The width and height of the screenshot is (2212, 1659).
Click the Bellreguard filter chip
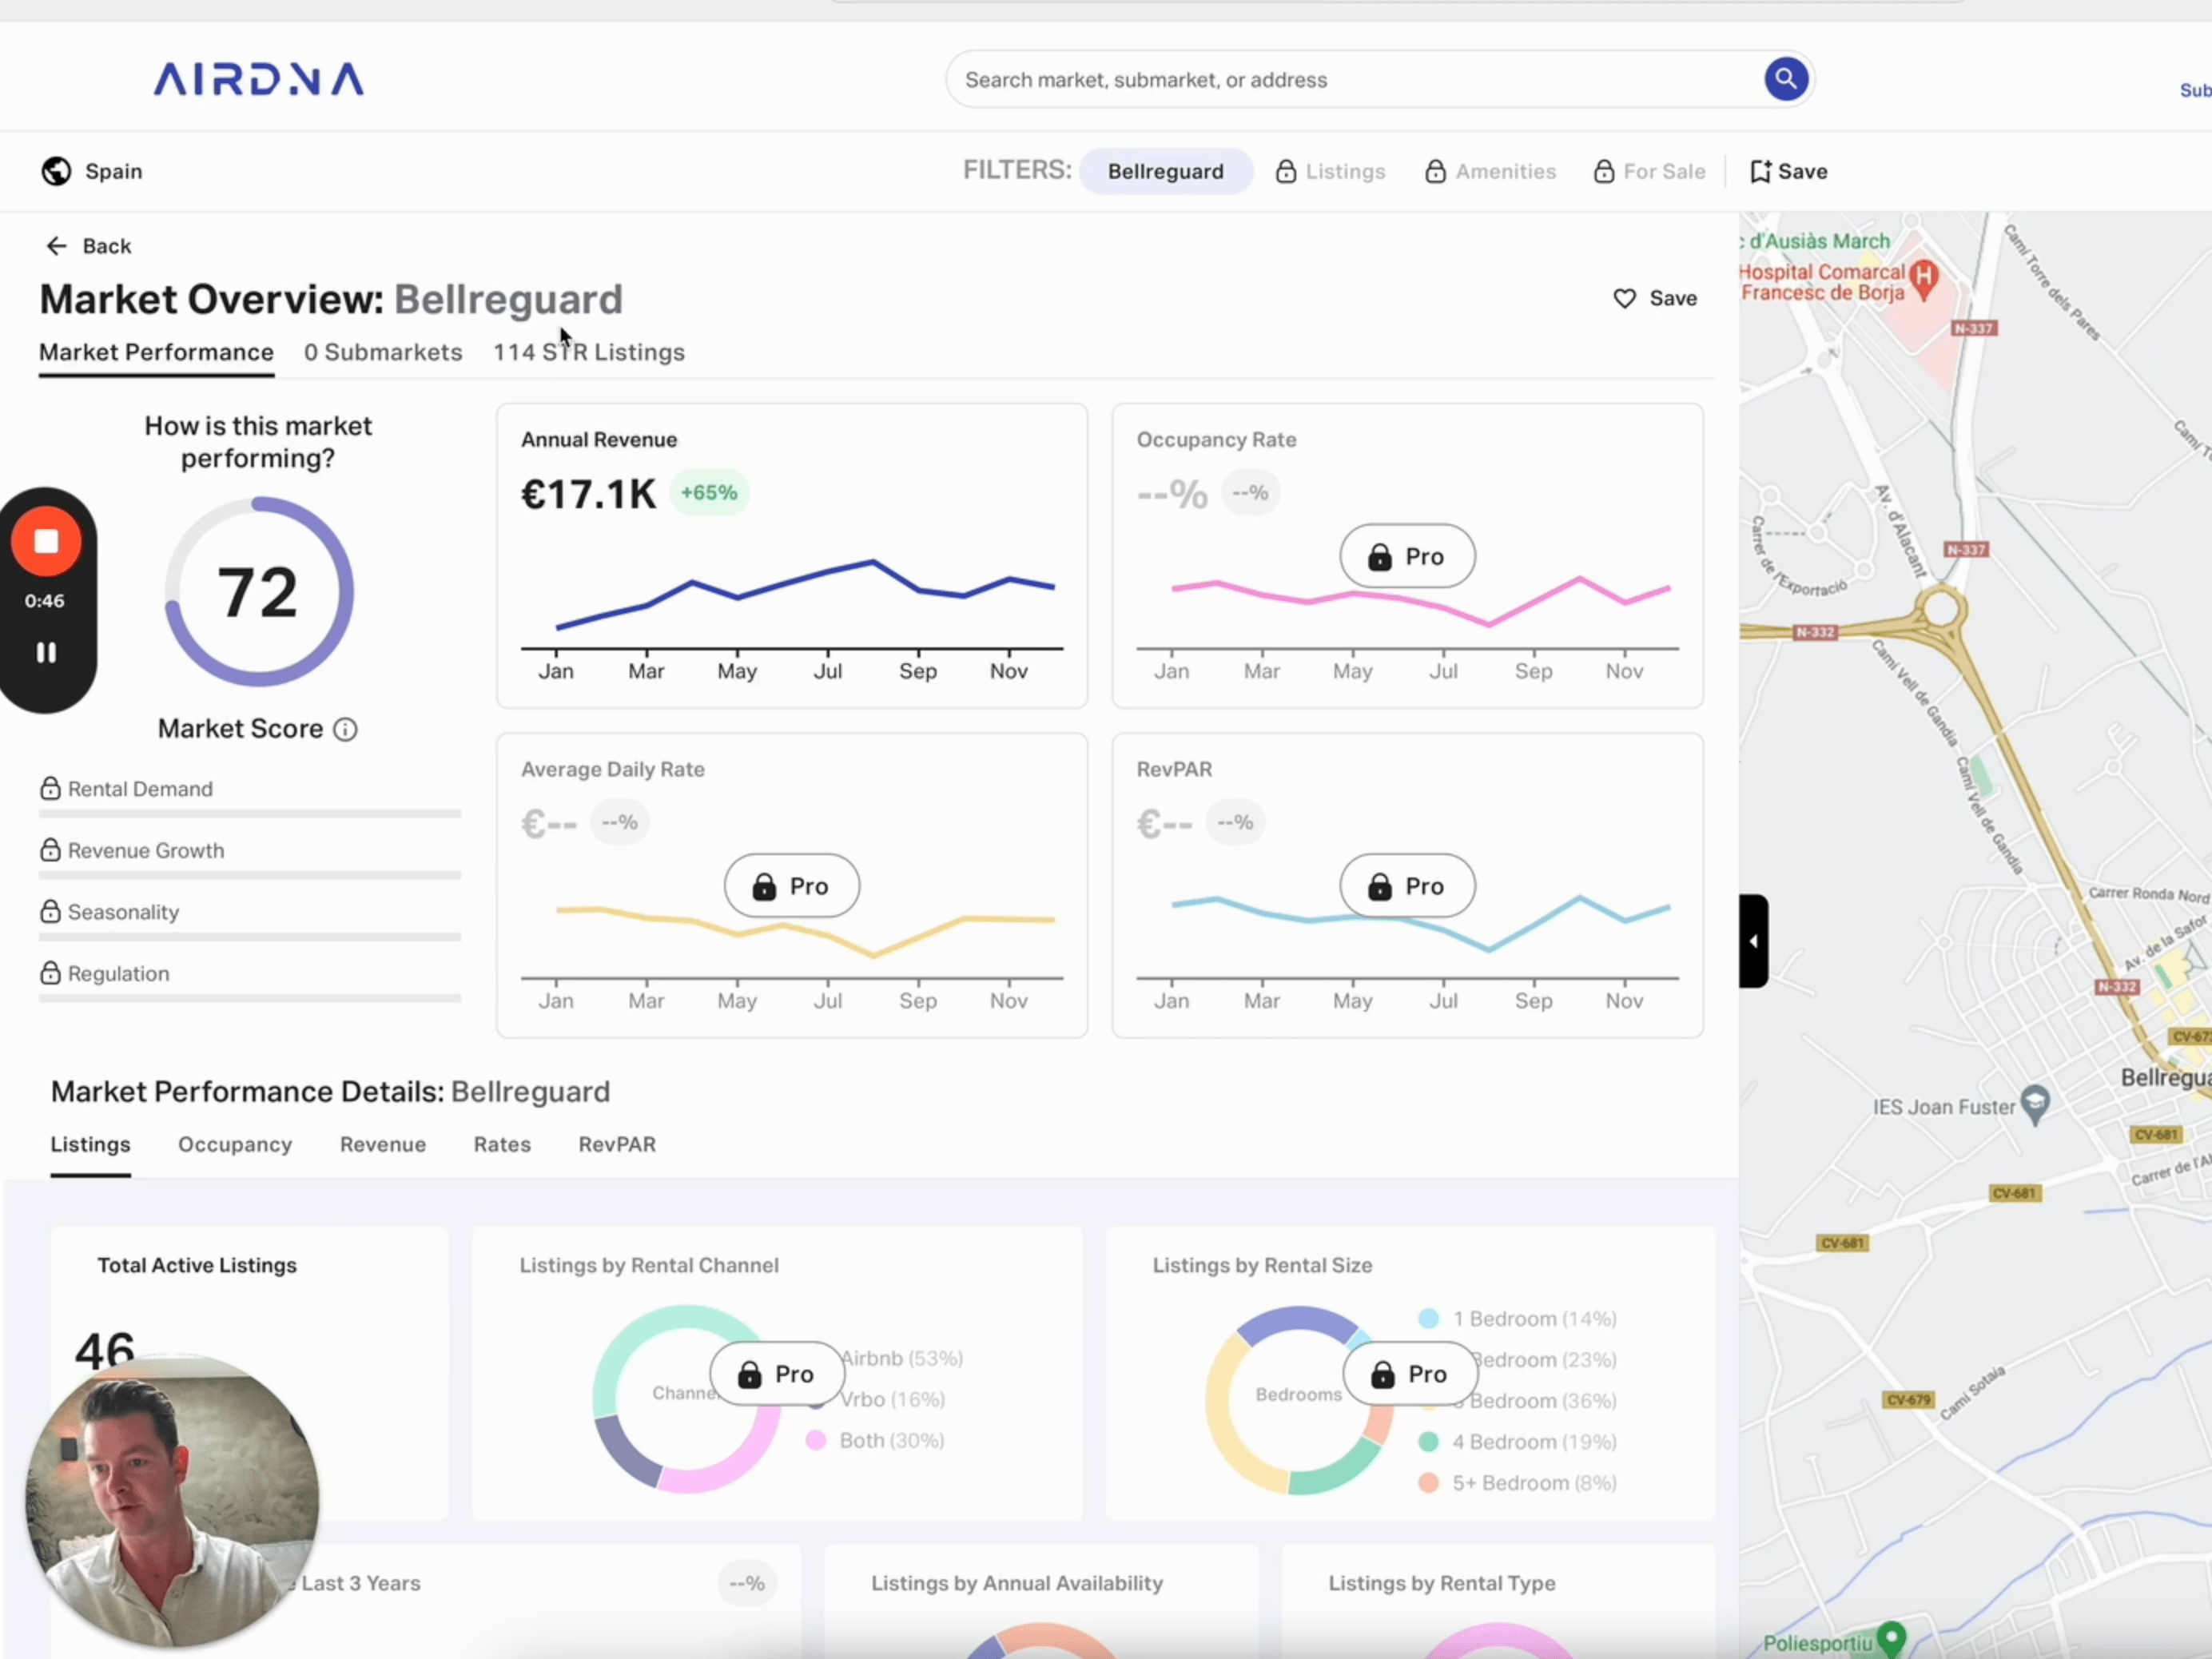coord(1165,171)
